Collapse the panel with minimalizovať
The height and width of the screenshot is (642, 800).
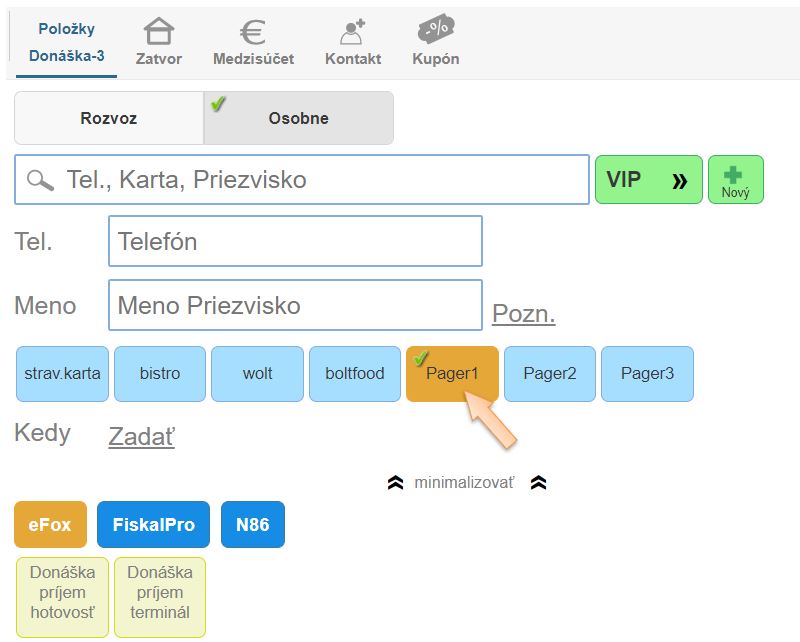coord(465,483)
